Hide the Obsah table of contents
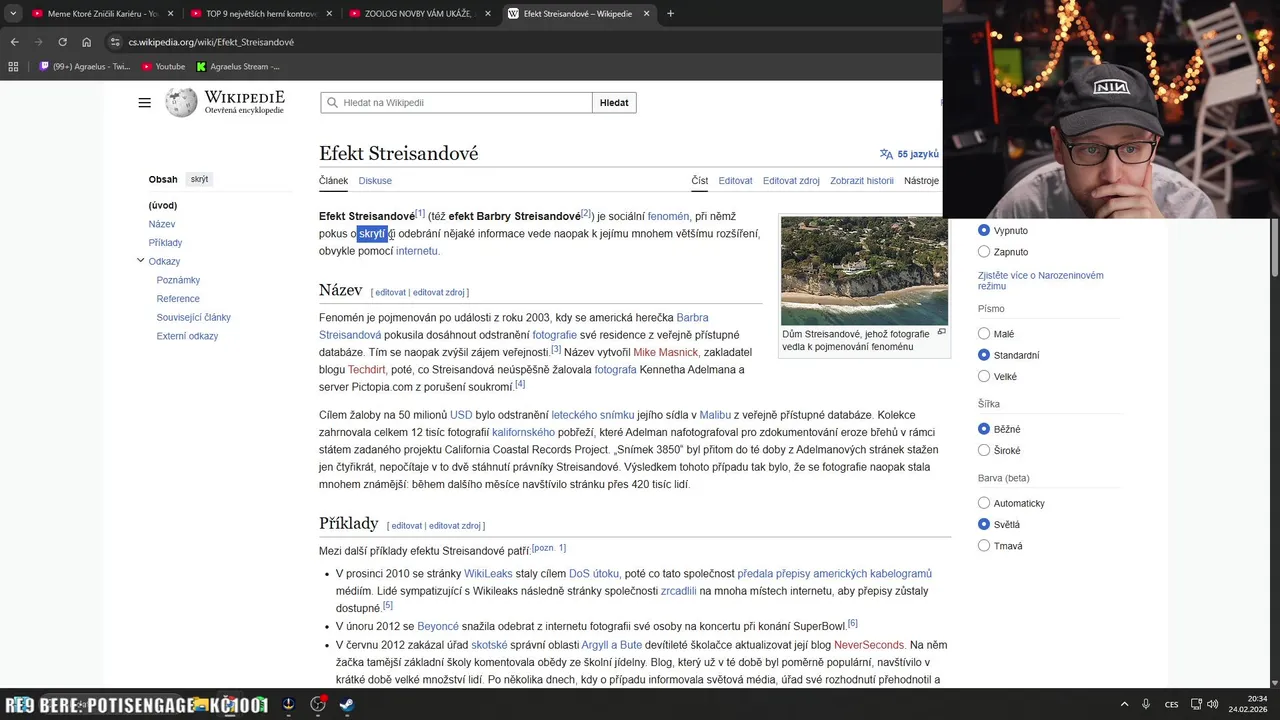The width and height of the screenshot is (1280, 720). tap(200, 179)
